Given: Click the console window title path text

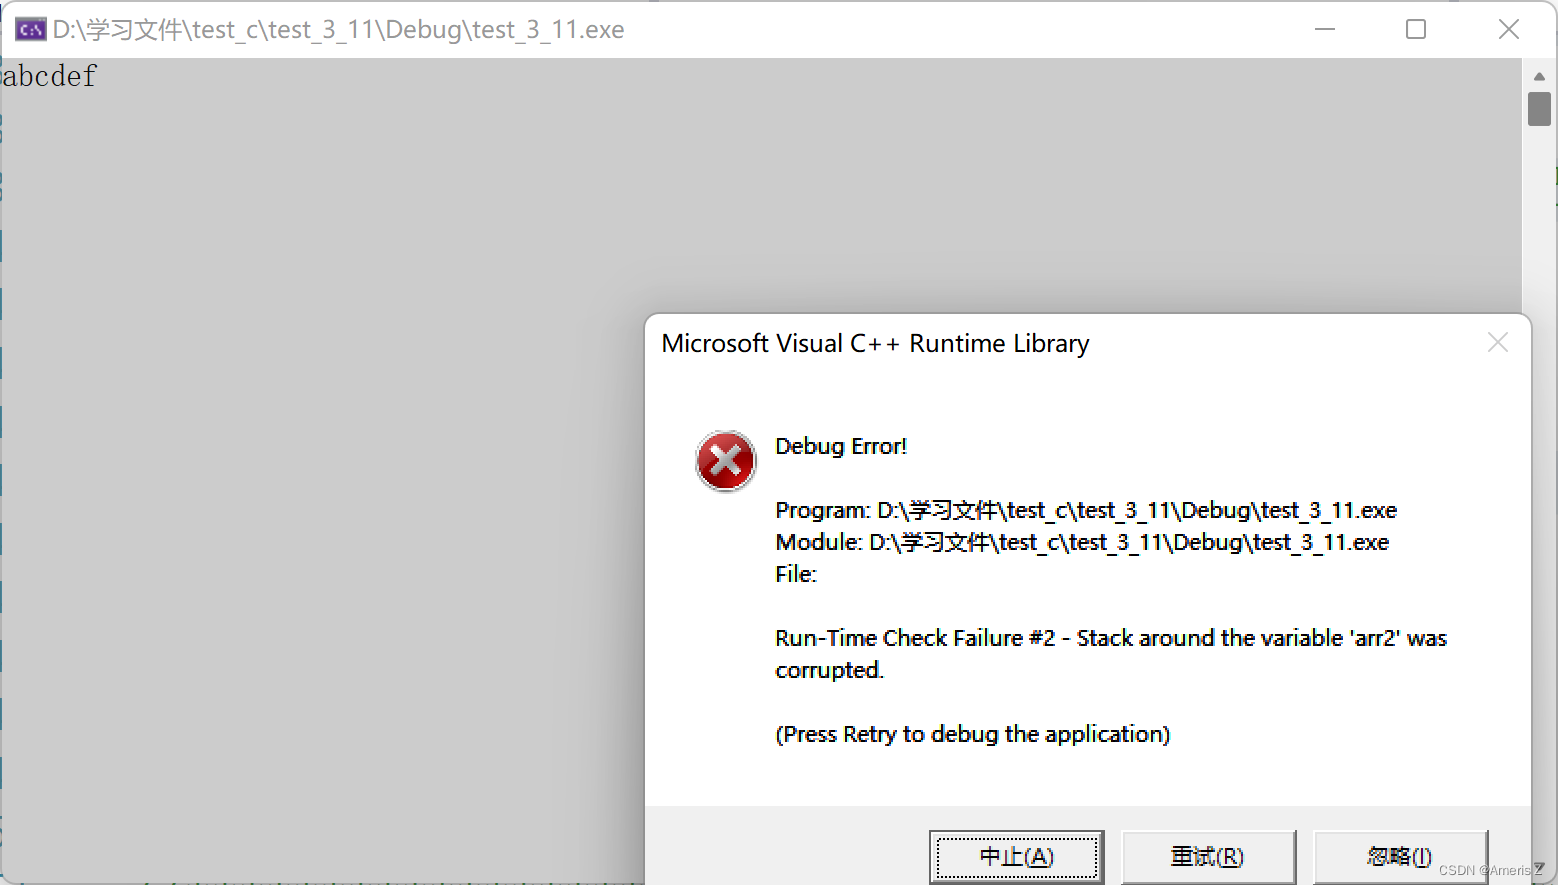Looking at the screenshot, I should (339, 30).
